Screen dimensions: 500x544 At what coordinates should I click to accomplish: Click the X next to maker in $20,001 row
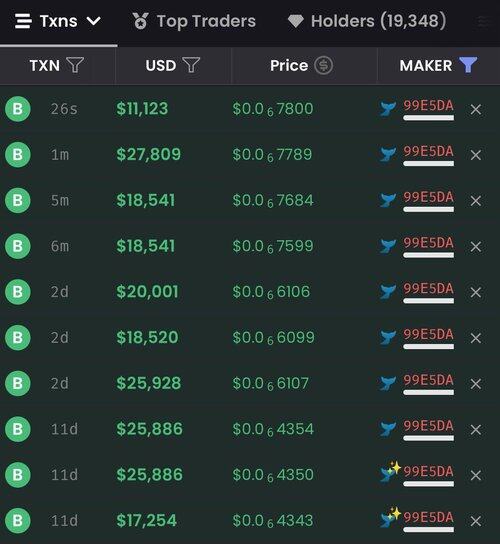476,292
